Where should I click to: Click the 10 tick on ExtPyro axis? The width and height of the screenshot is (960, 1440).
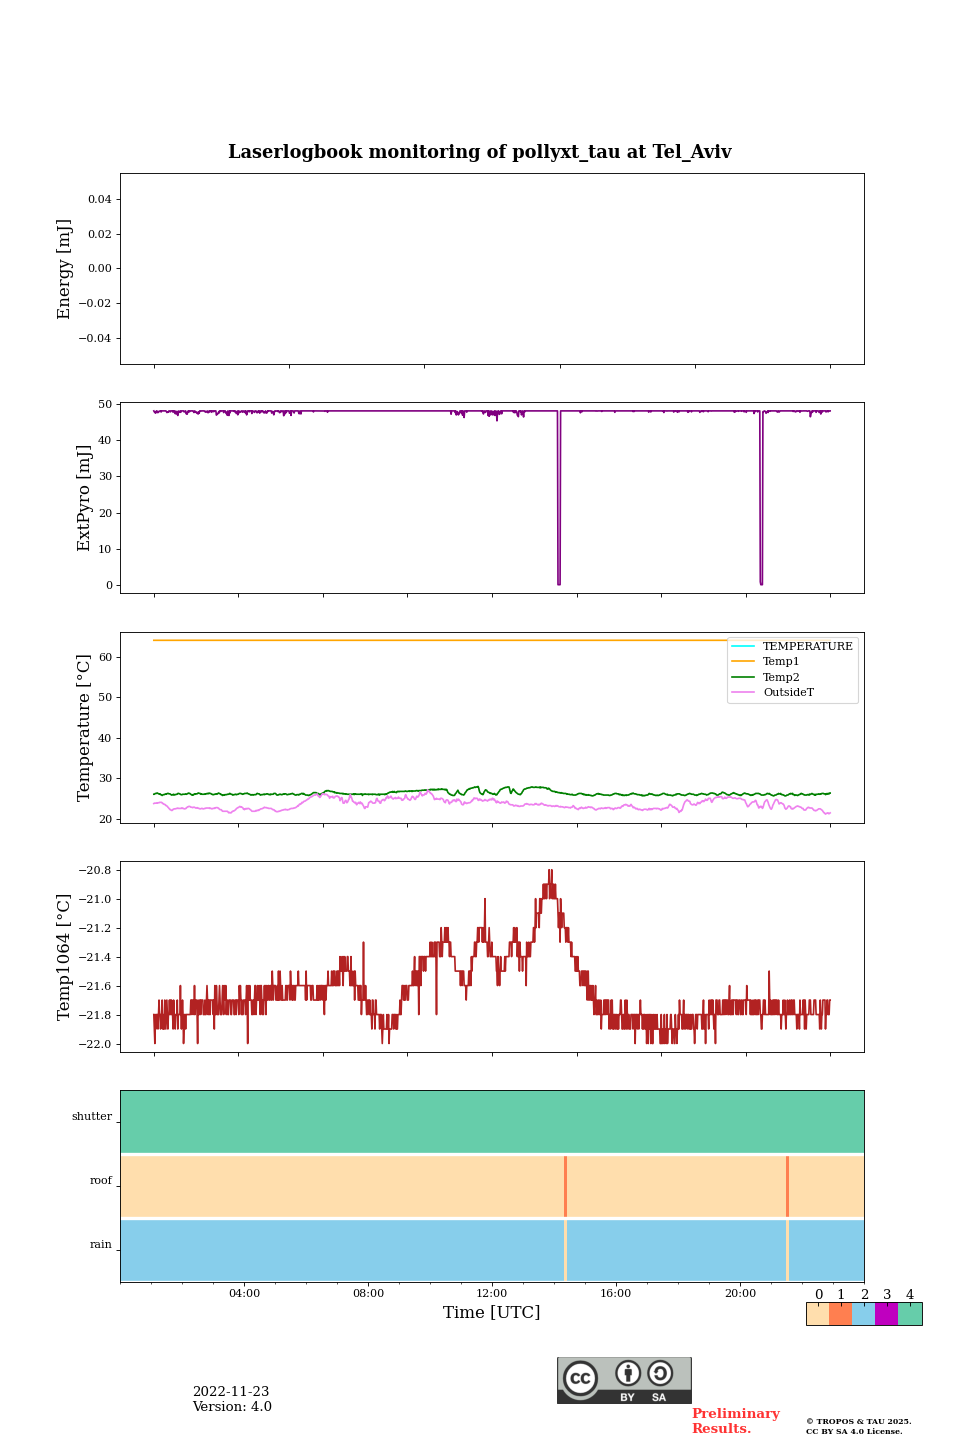click(106, 549)
